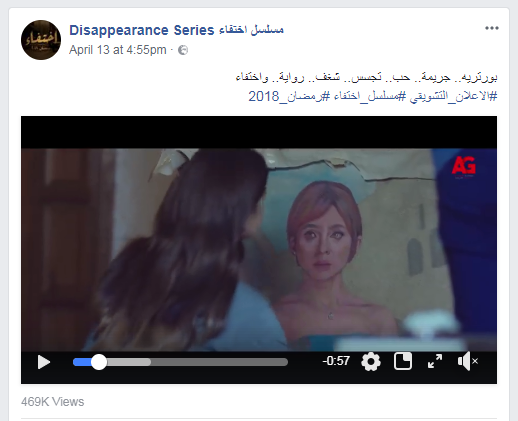Enter fullscreen video mode

point(435,361)
